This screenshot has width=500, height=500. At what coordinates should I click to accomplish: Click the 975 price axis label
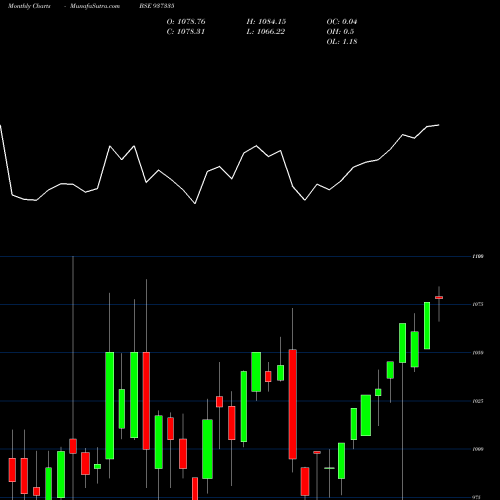coord(477,497)
